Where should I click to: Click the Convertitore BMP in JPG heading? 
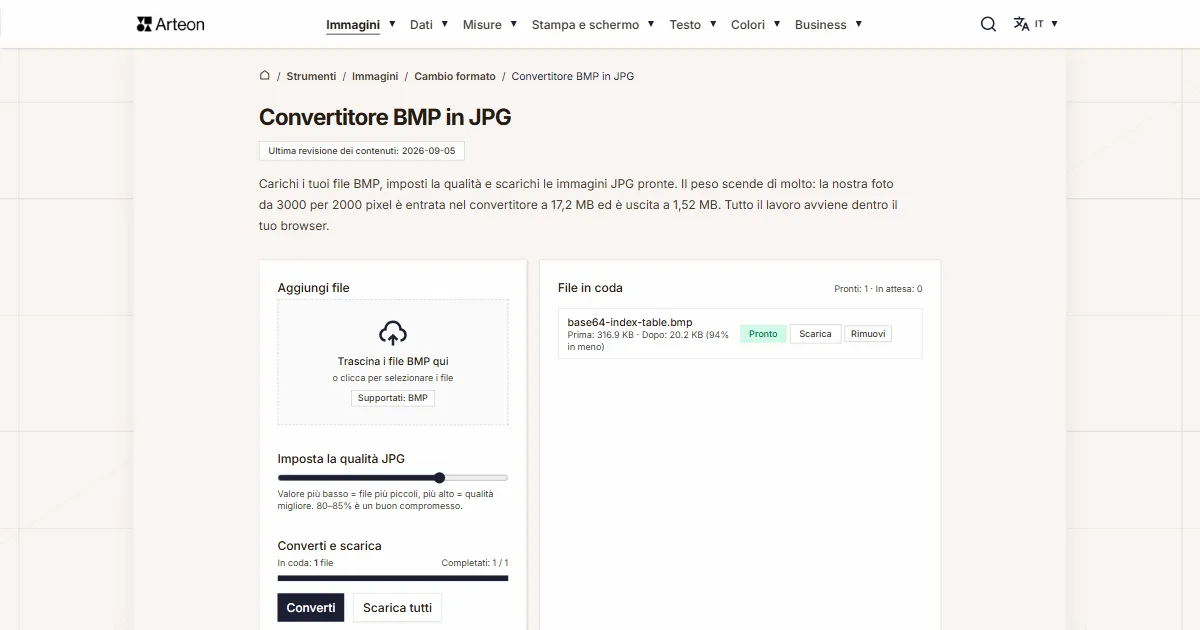[x=385, y=117]
